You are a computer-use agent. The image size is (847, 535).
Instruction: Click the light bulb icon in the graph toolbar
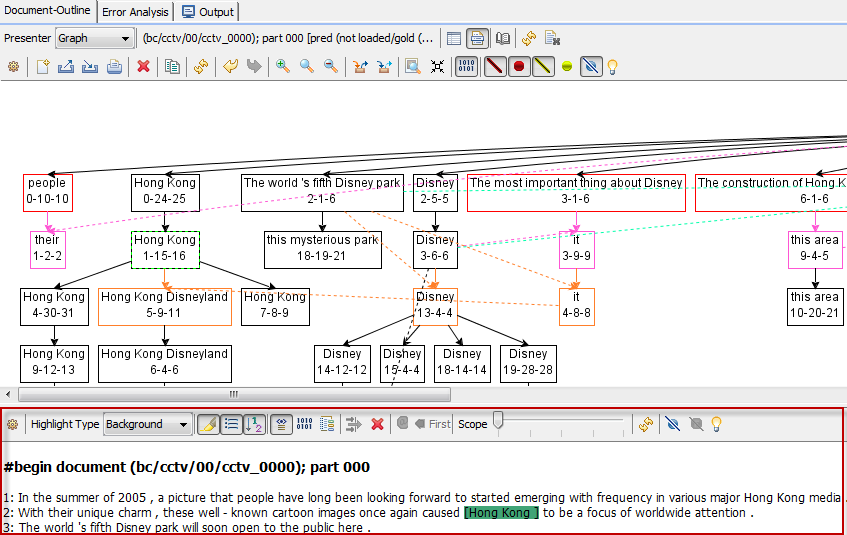(612, 66)
